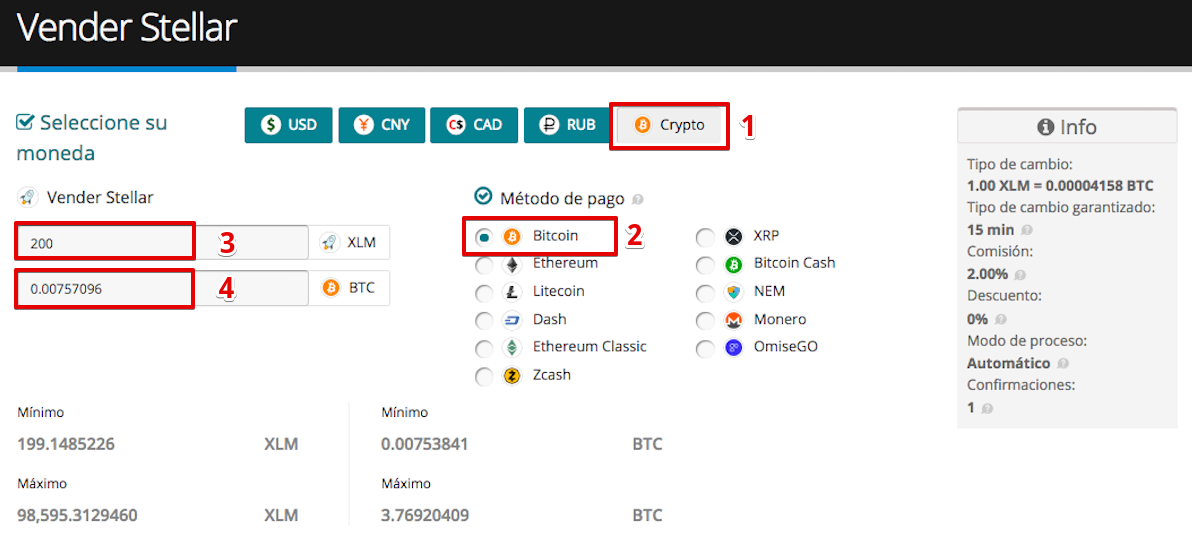The height and width of the screenshot is (534, 1192).
Task: Select the Bitcoin radio button
Action: 483,237
